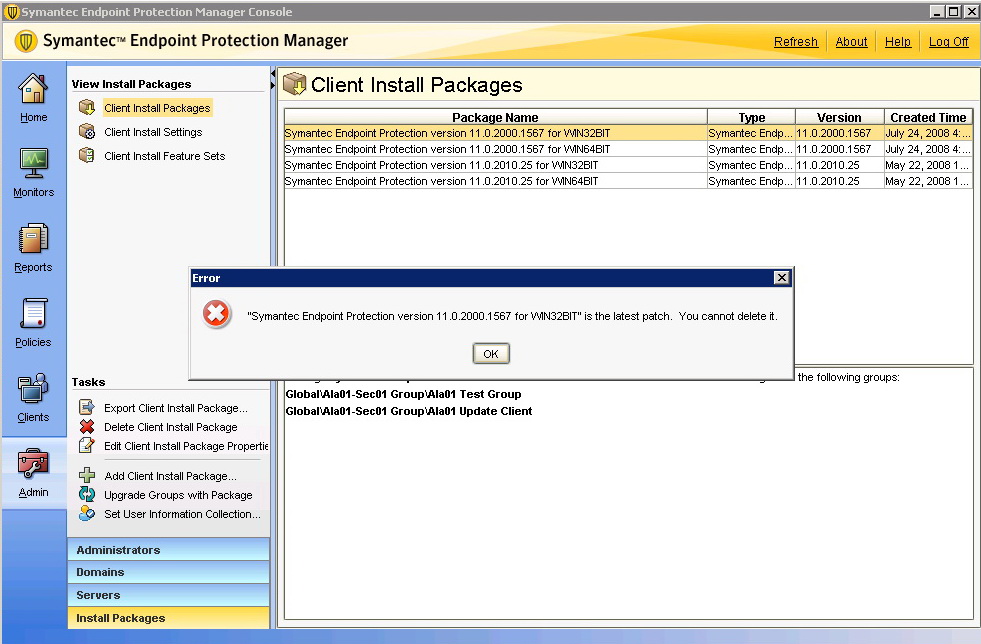Click the Refresh link
This screenshot has width=981, height=644.
coord(796,42)
